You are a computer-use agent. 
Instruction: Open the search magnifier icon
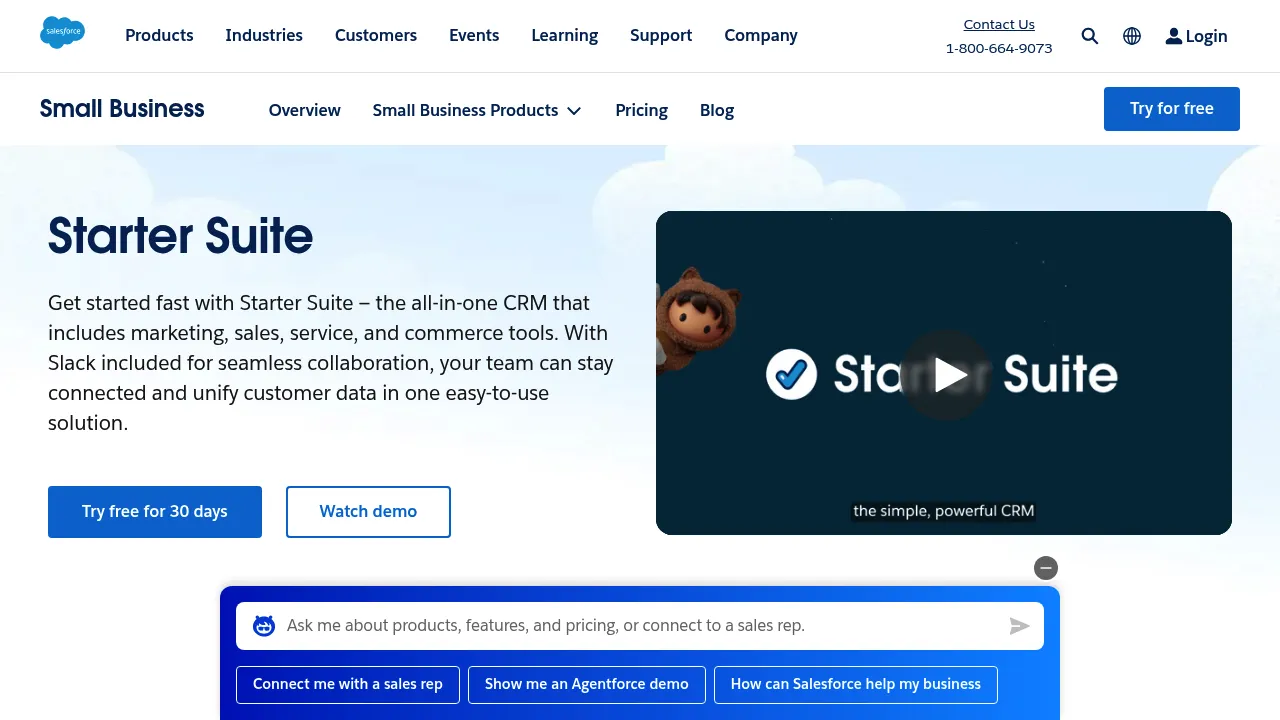(x=1090, y=36)
